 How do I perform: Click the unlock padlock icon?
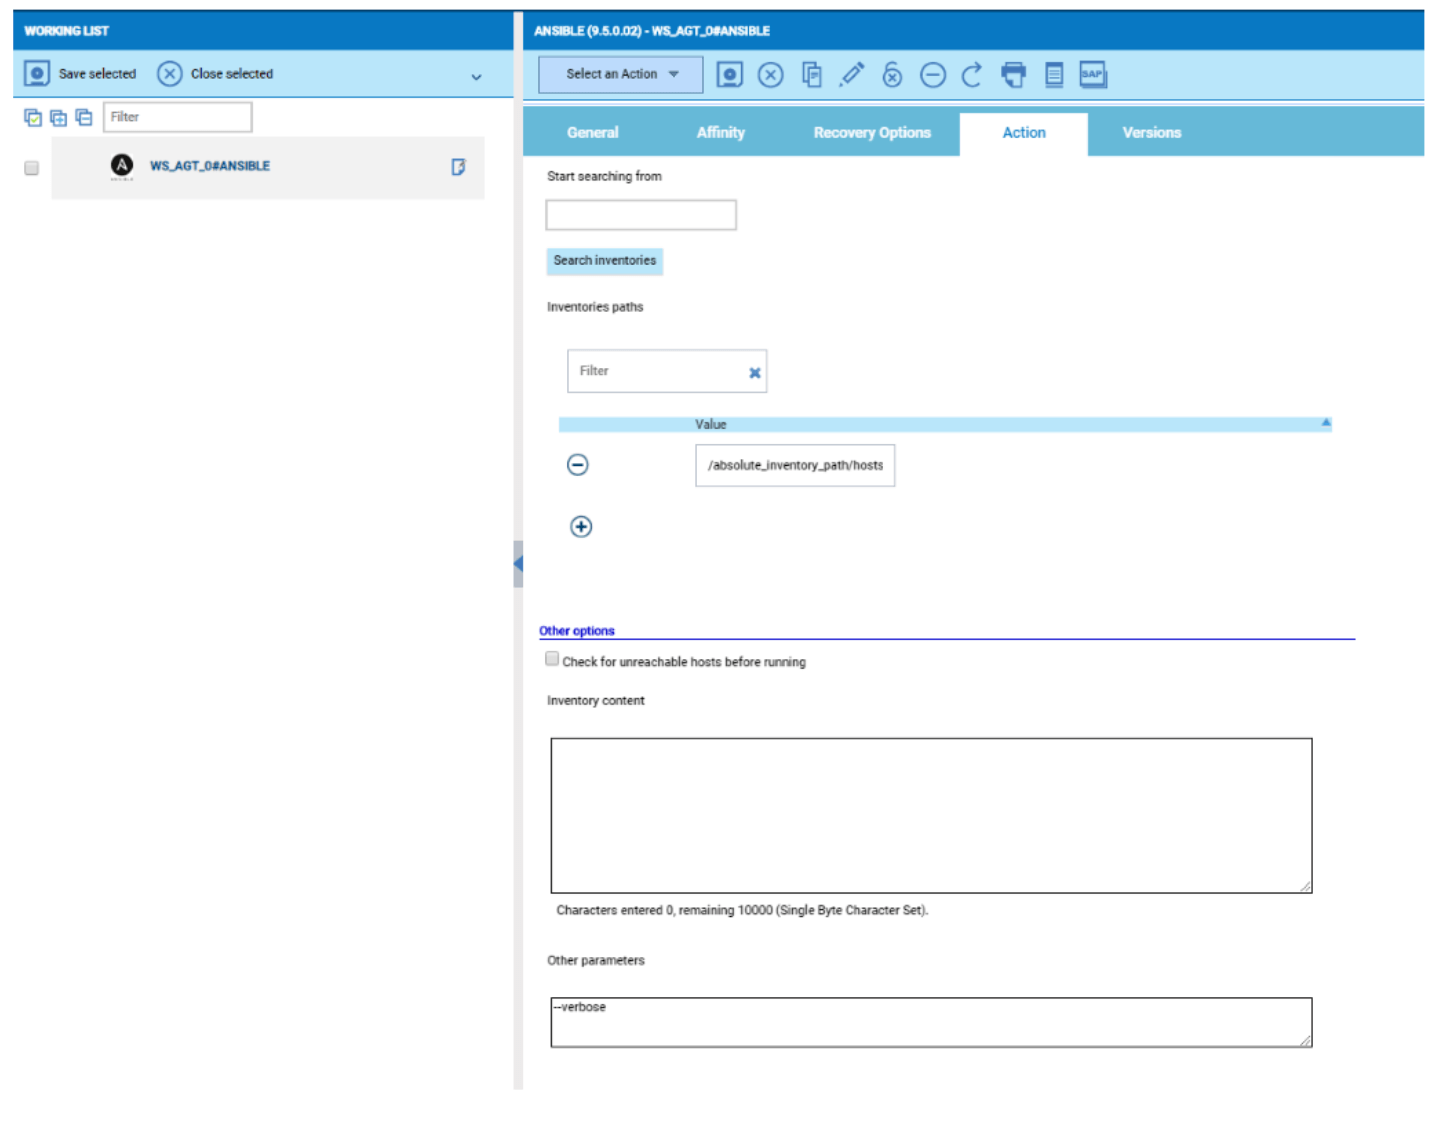pyautogui.click(x=892, y=75)
